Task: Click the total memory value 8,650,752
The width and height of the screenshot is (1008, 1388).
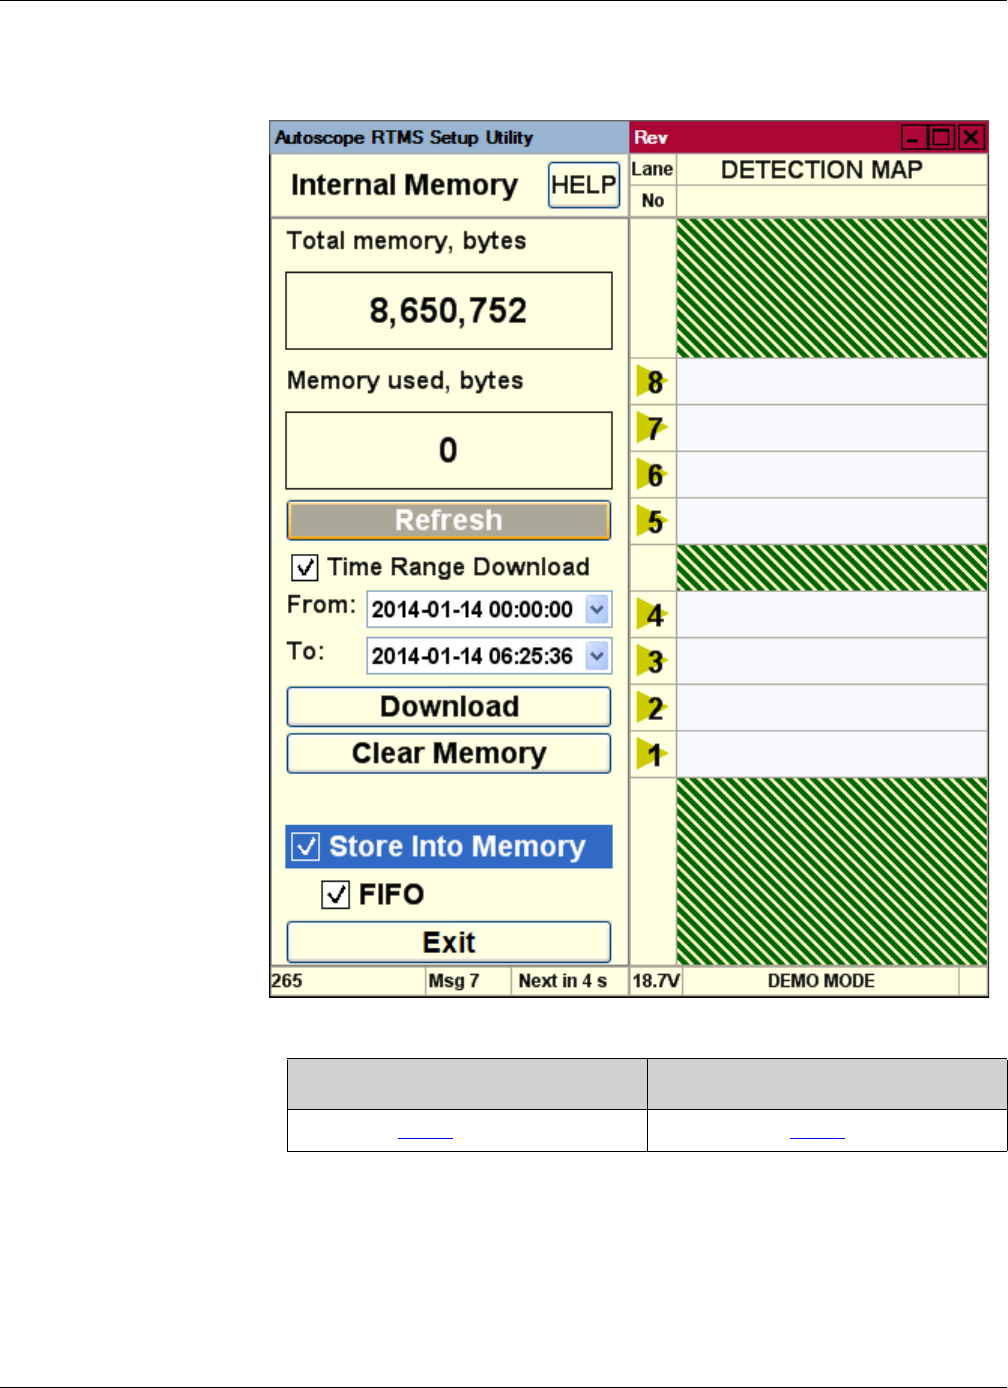Action: point(449,311)
